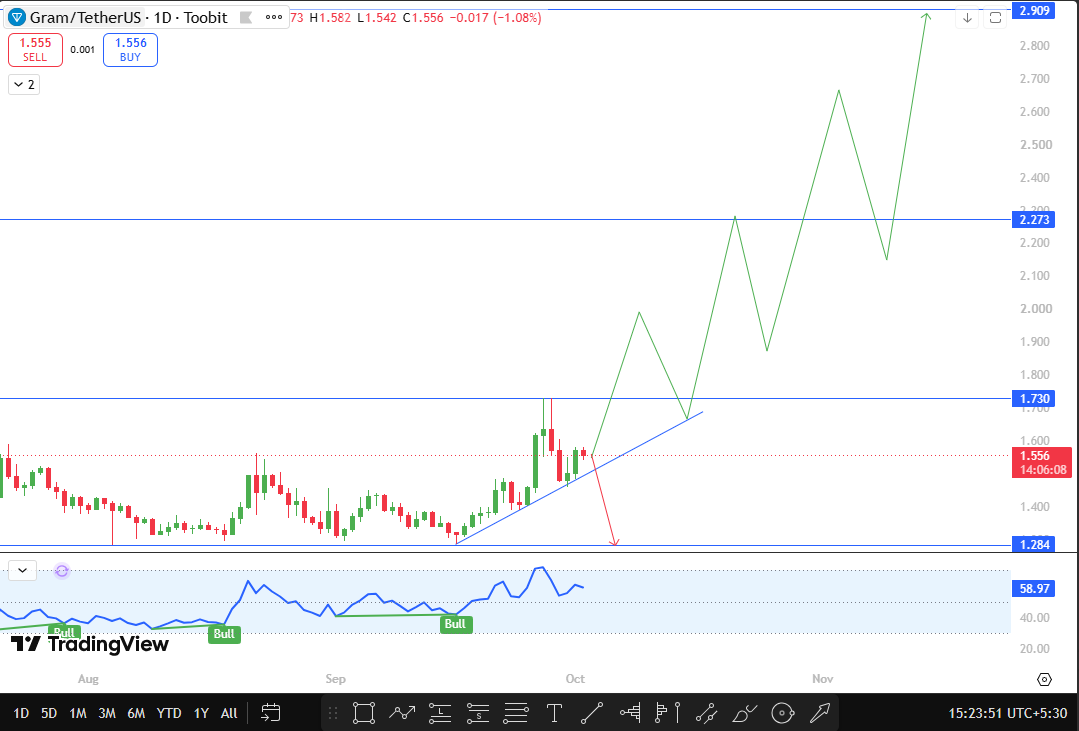Select the Regression Trend channel tool

coord(707,713)
